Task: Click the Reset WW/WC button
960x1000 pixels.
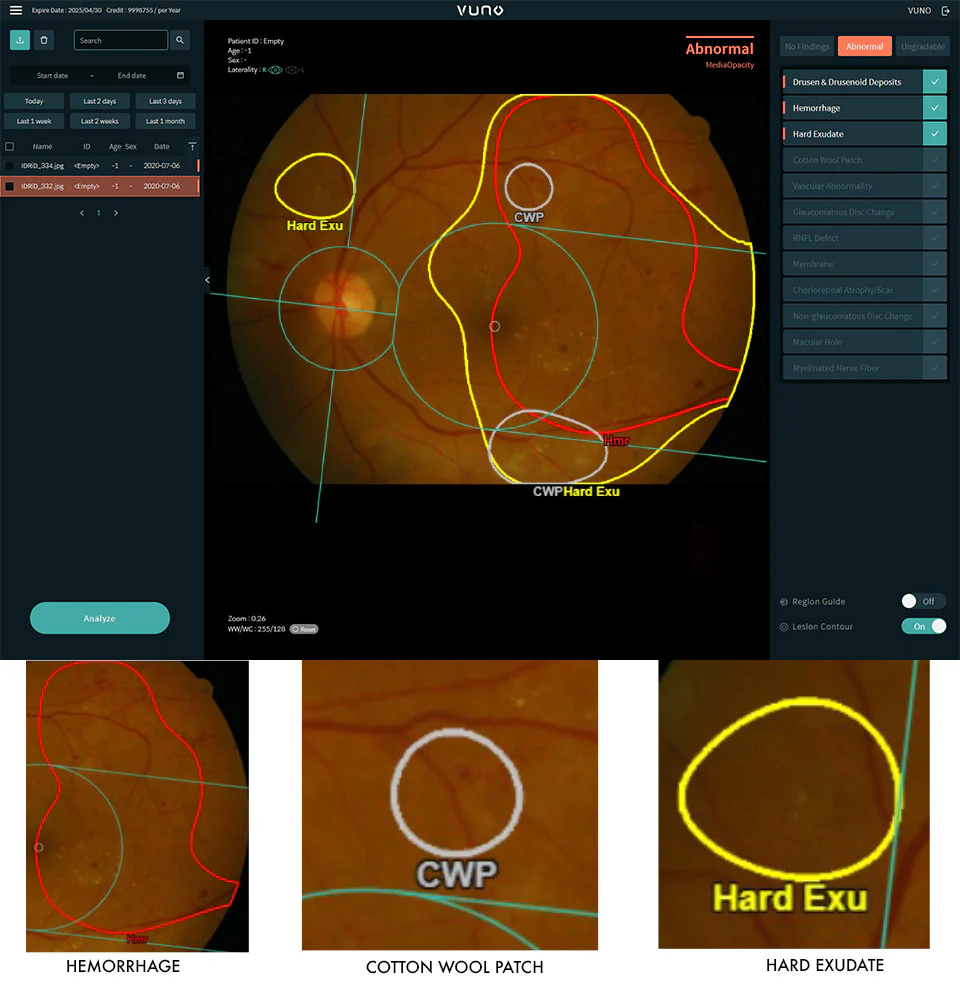Action: pos(304,629)
